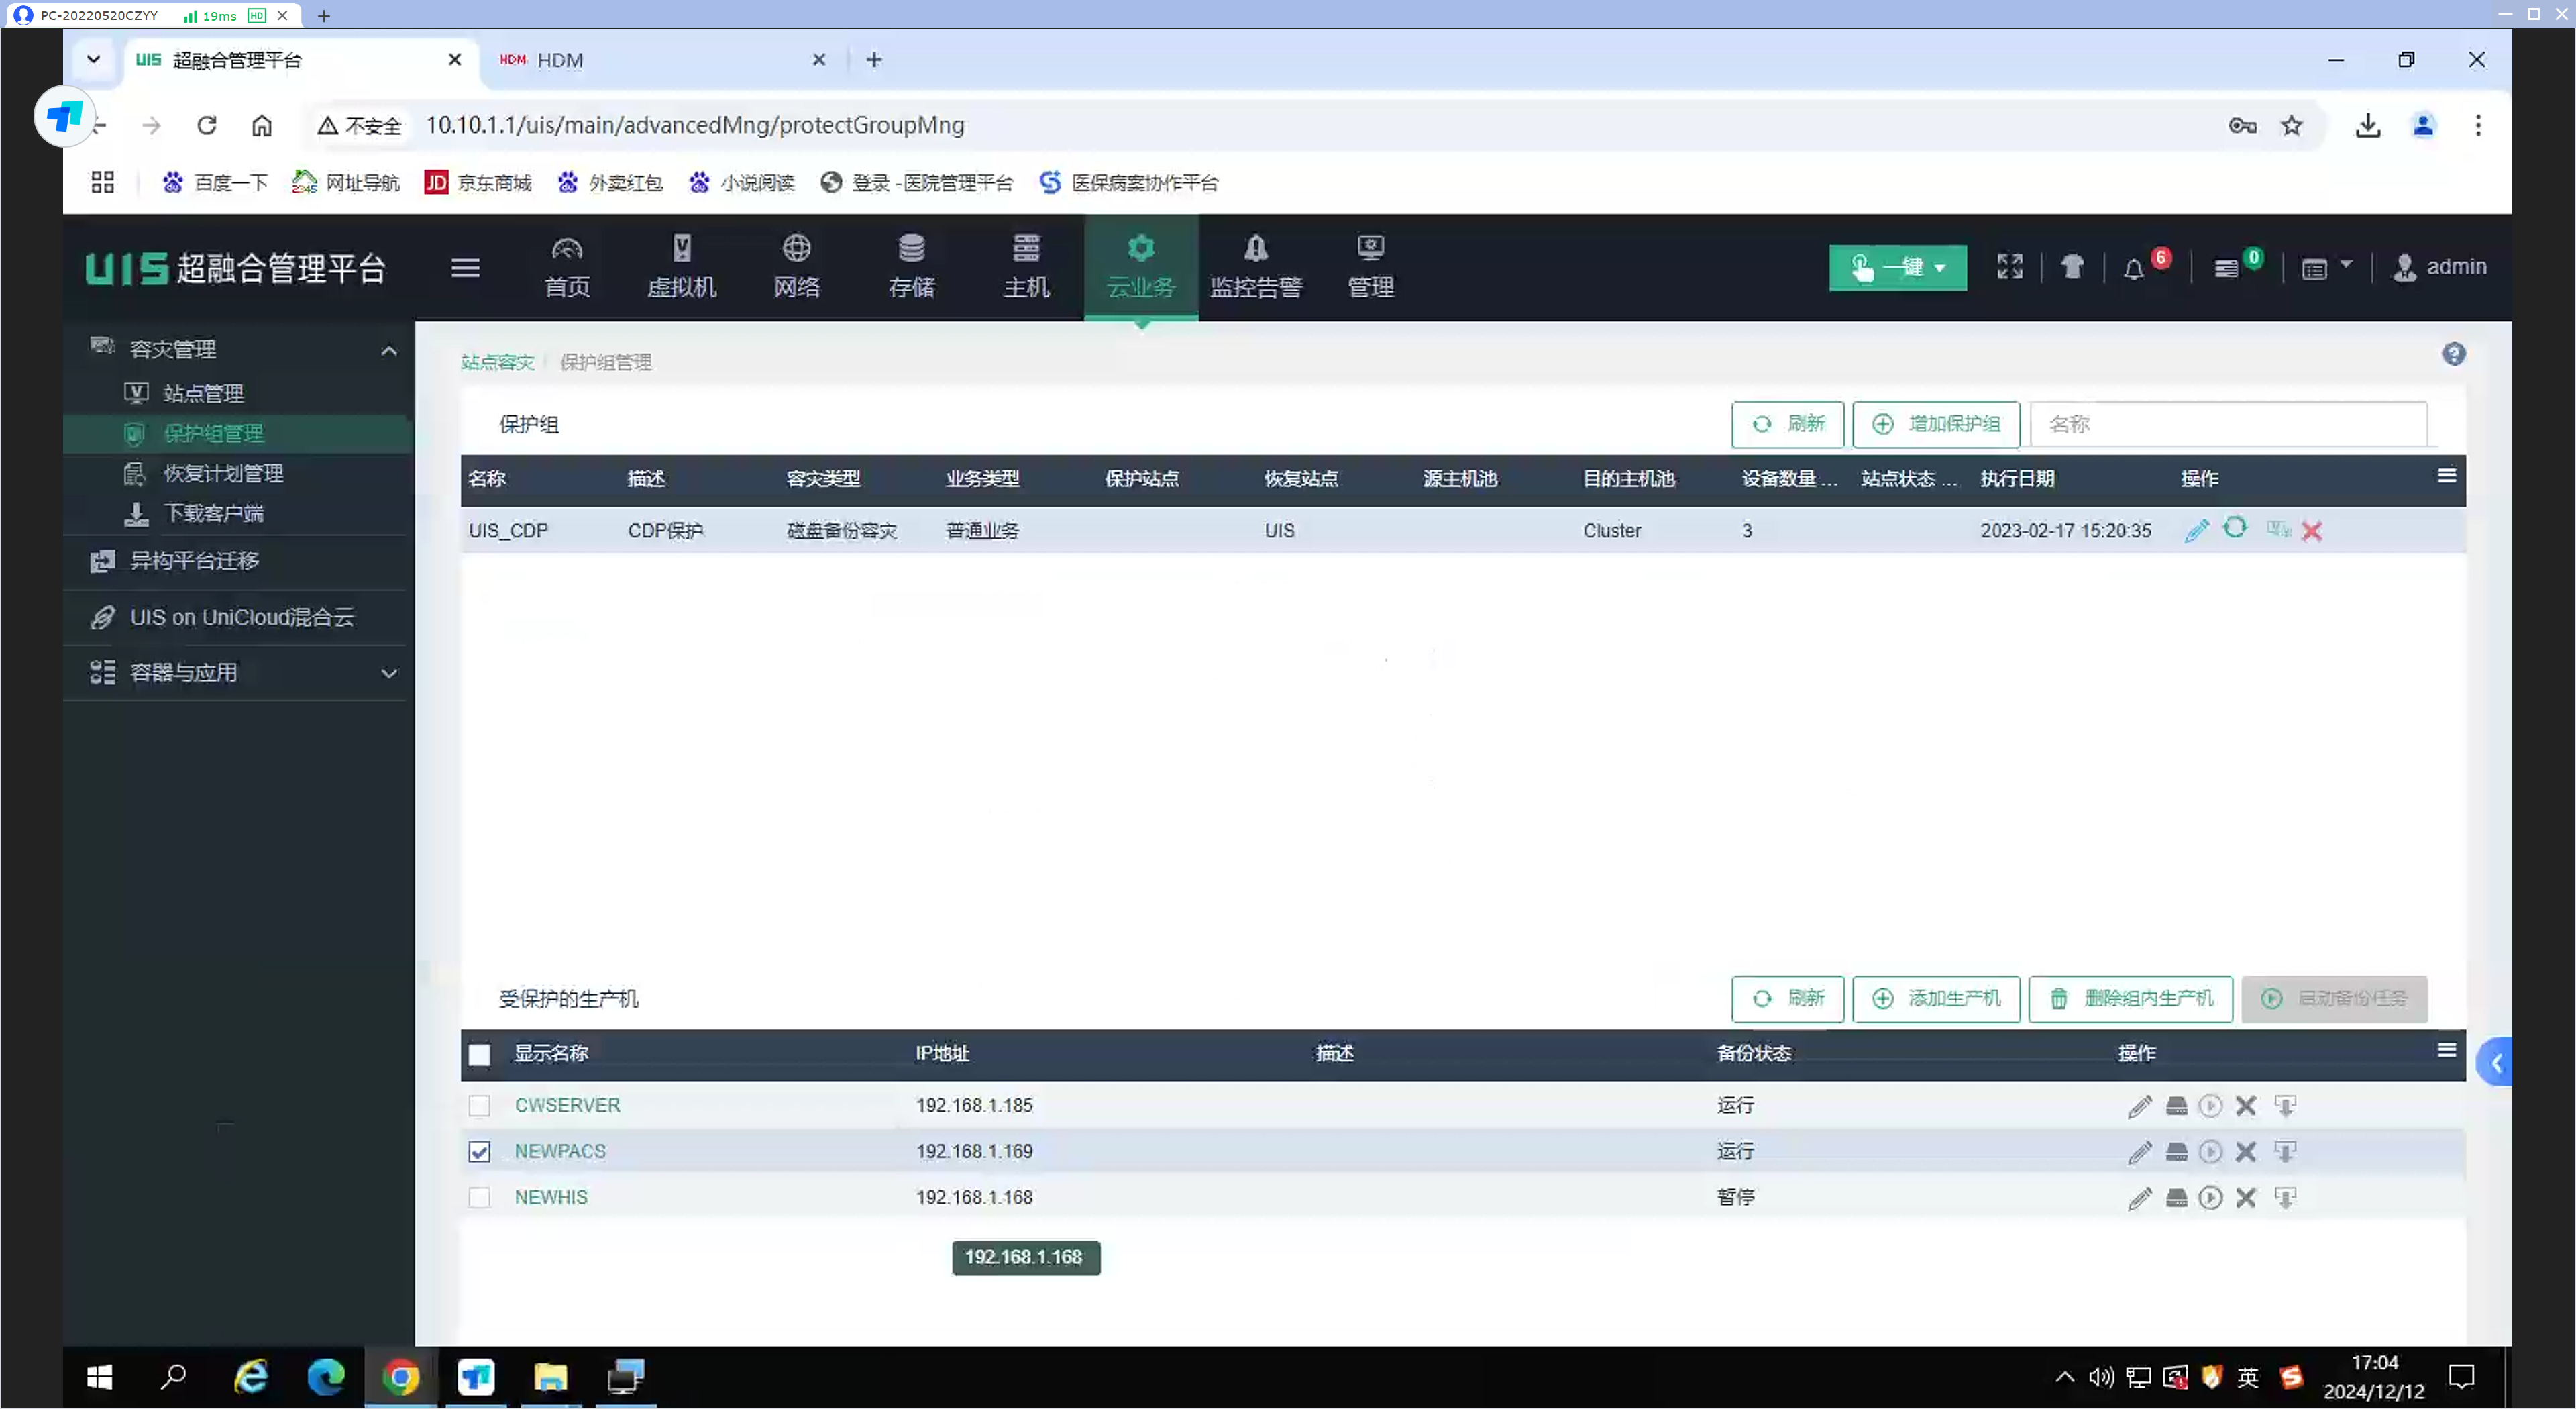Click the red delete icon for UIS_CDP
This screenshot has height=1409, width=2576.
pyautogui.click(x=2312, y=531)
